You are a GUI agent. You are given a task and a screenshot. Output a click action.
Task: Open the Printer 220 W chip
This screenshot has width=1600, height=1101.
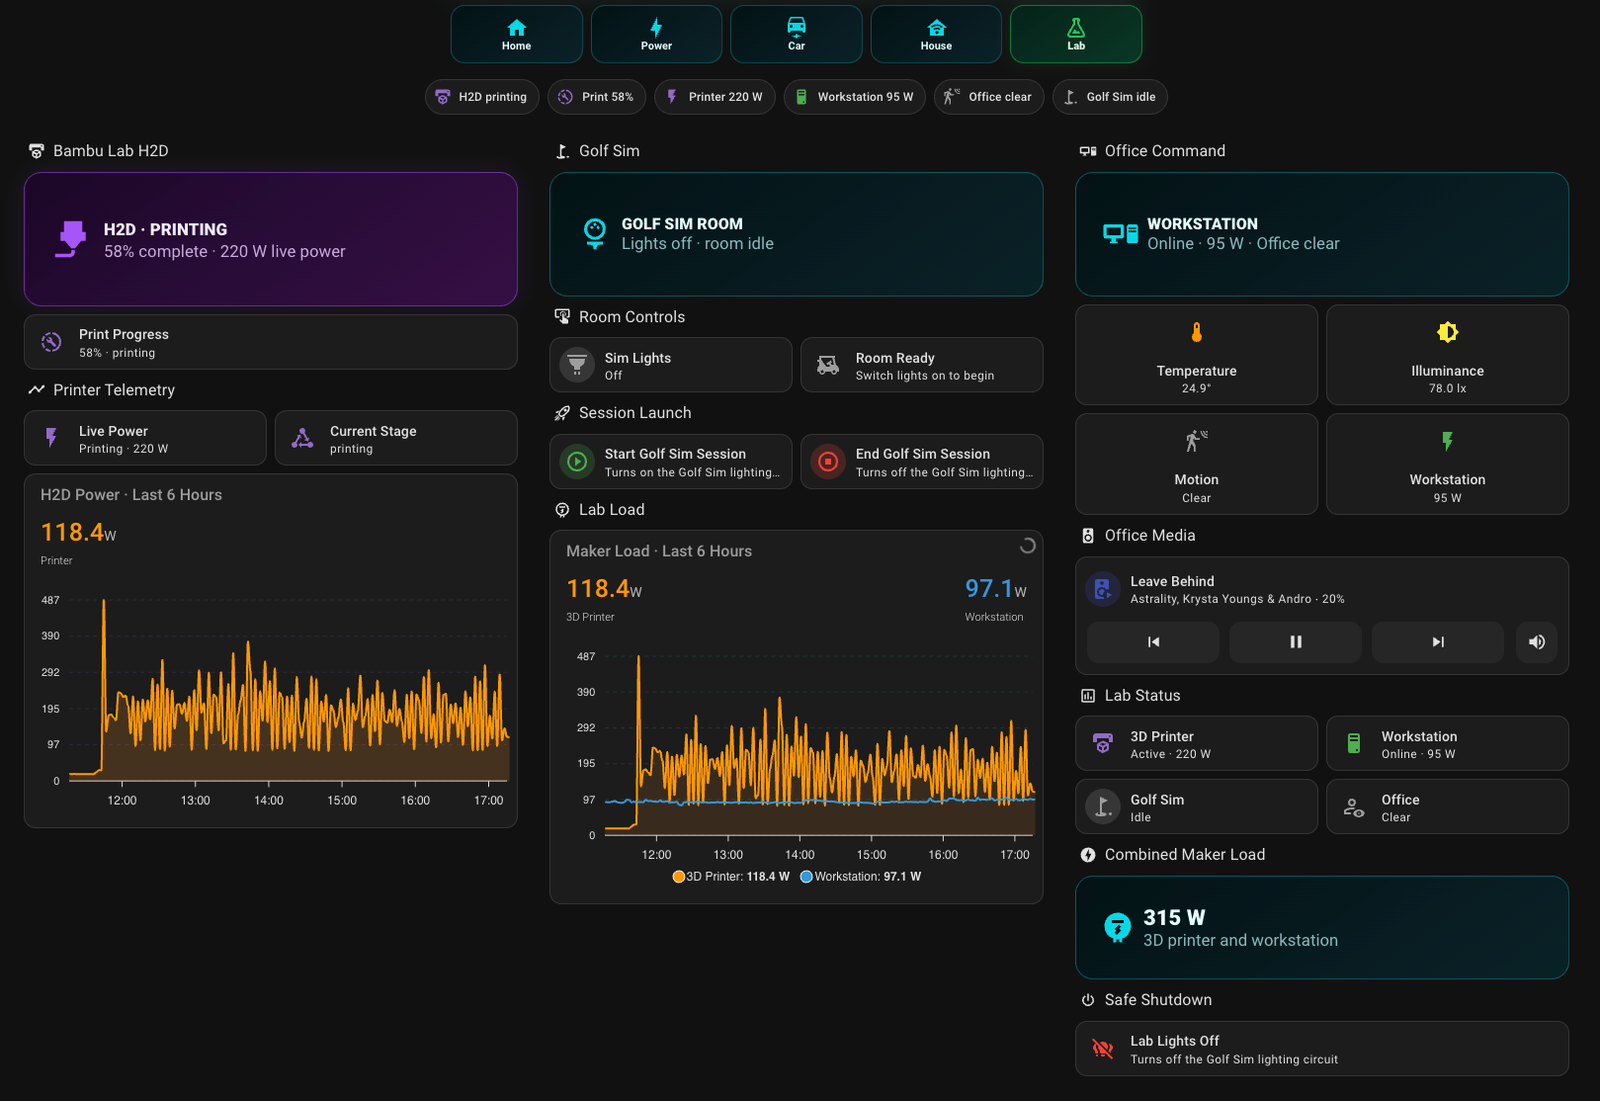[715, 97]
